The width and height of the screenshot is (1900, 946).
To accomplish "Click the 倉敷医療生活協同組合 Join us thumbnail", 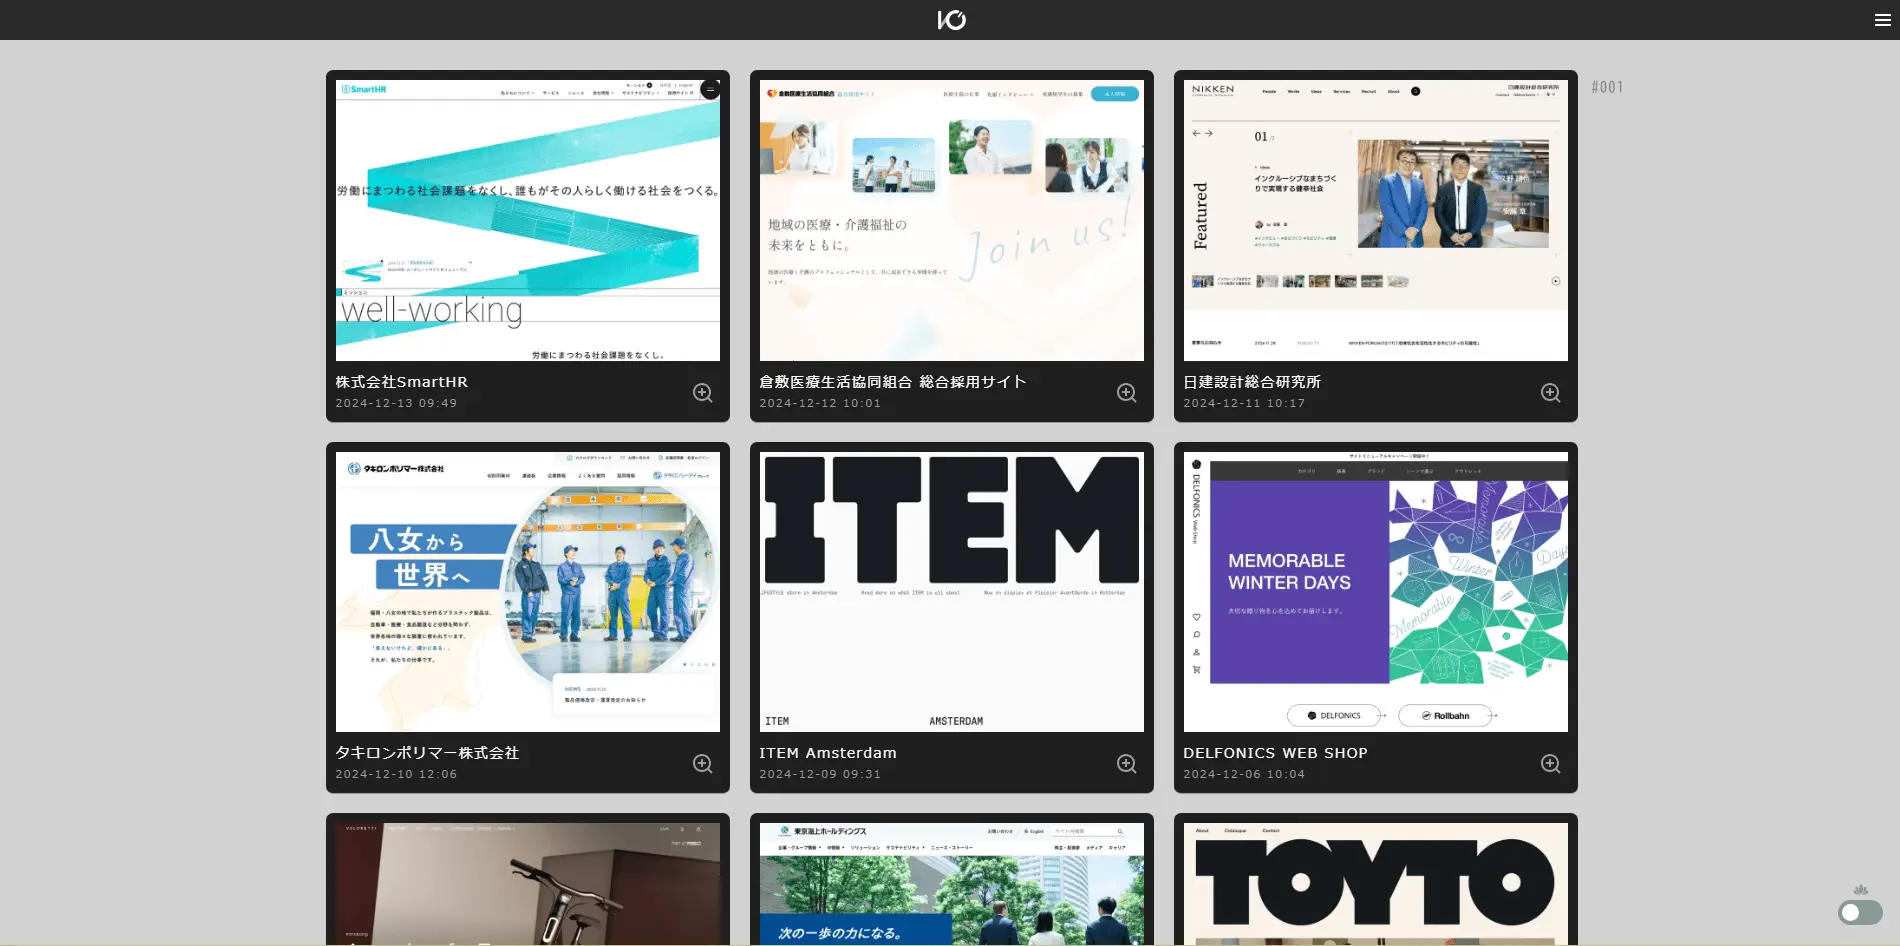I will (x=952, y=220).
